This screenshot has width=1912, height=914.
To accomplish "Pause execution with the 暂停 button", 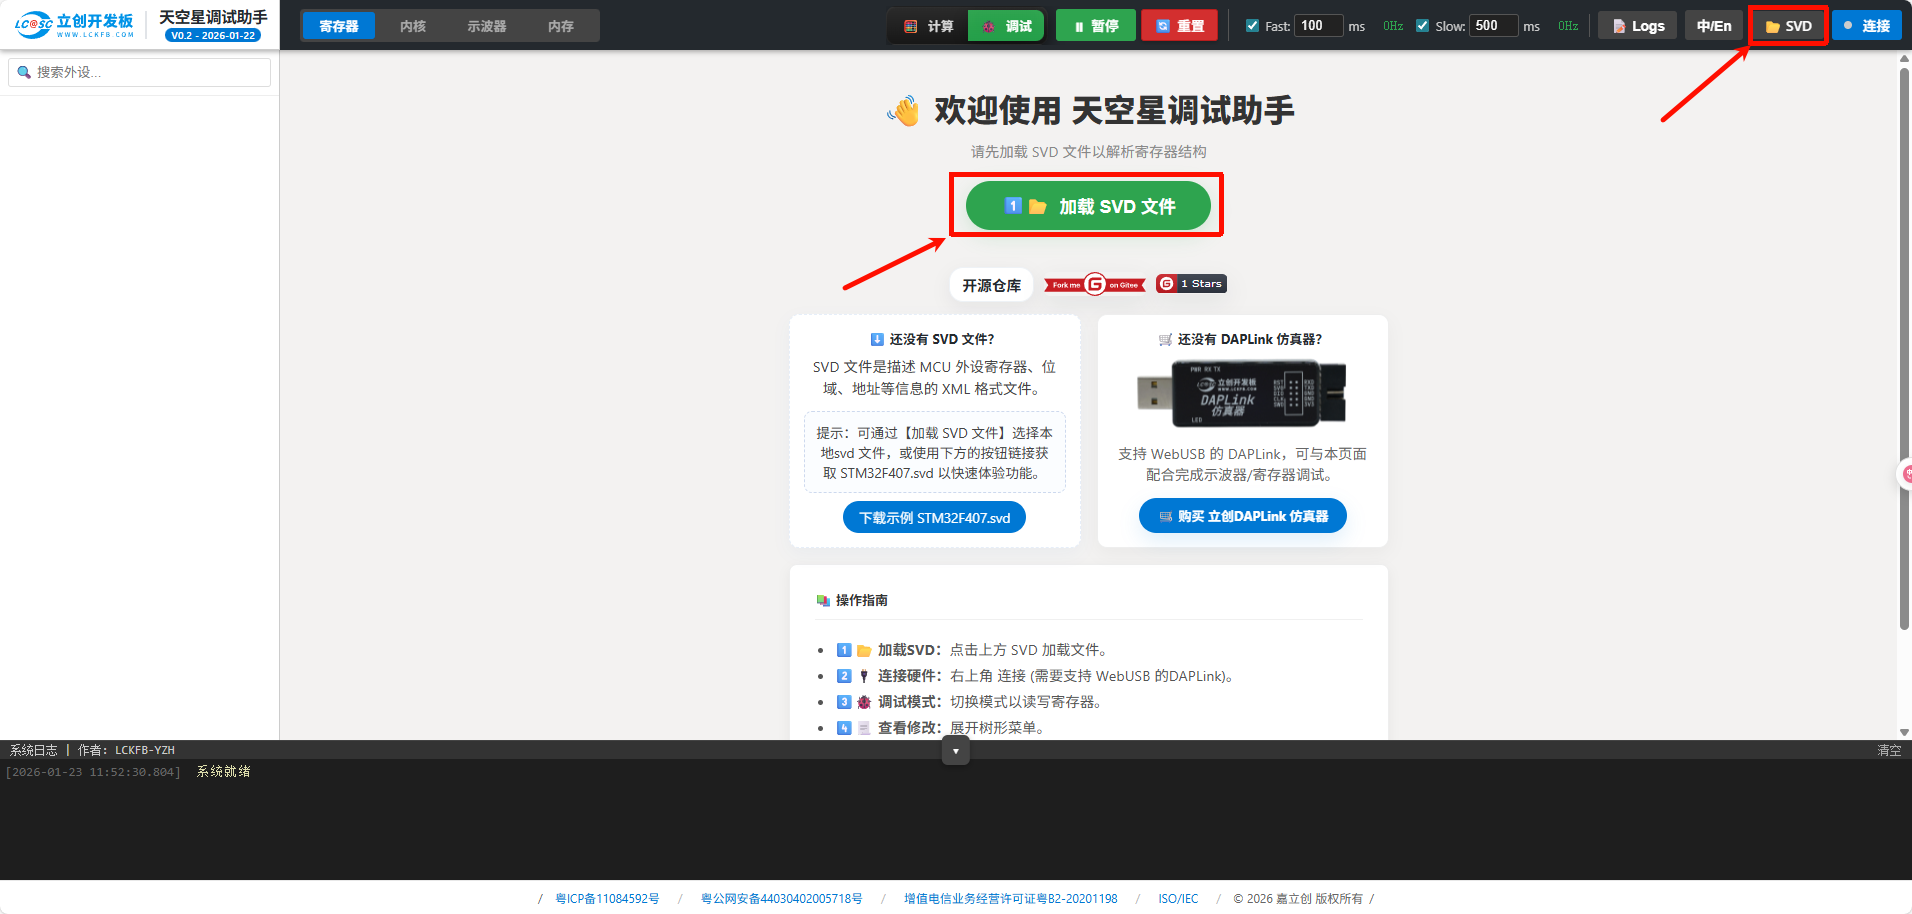I will [x=1095, y=25].
